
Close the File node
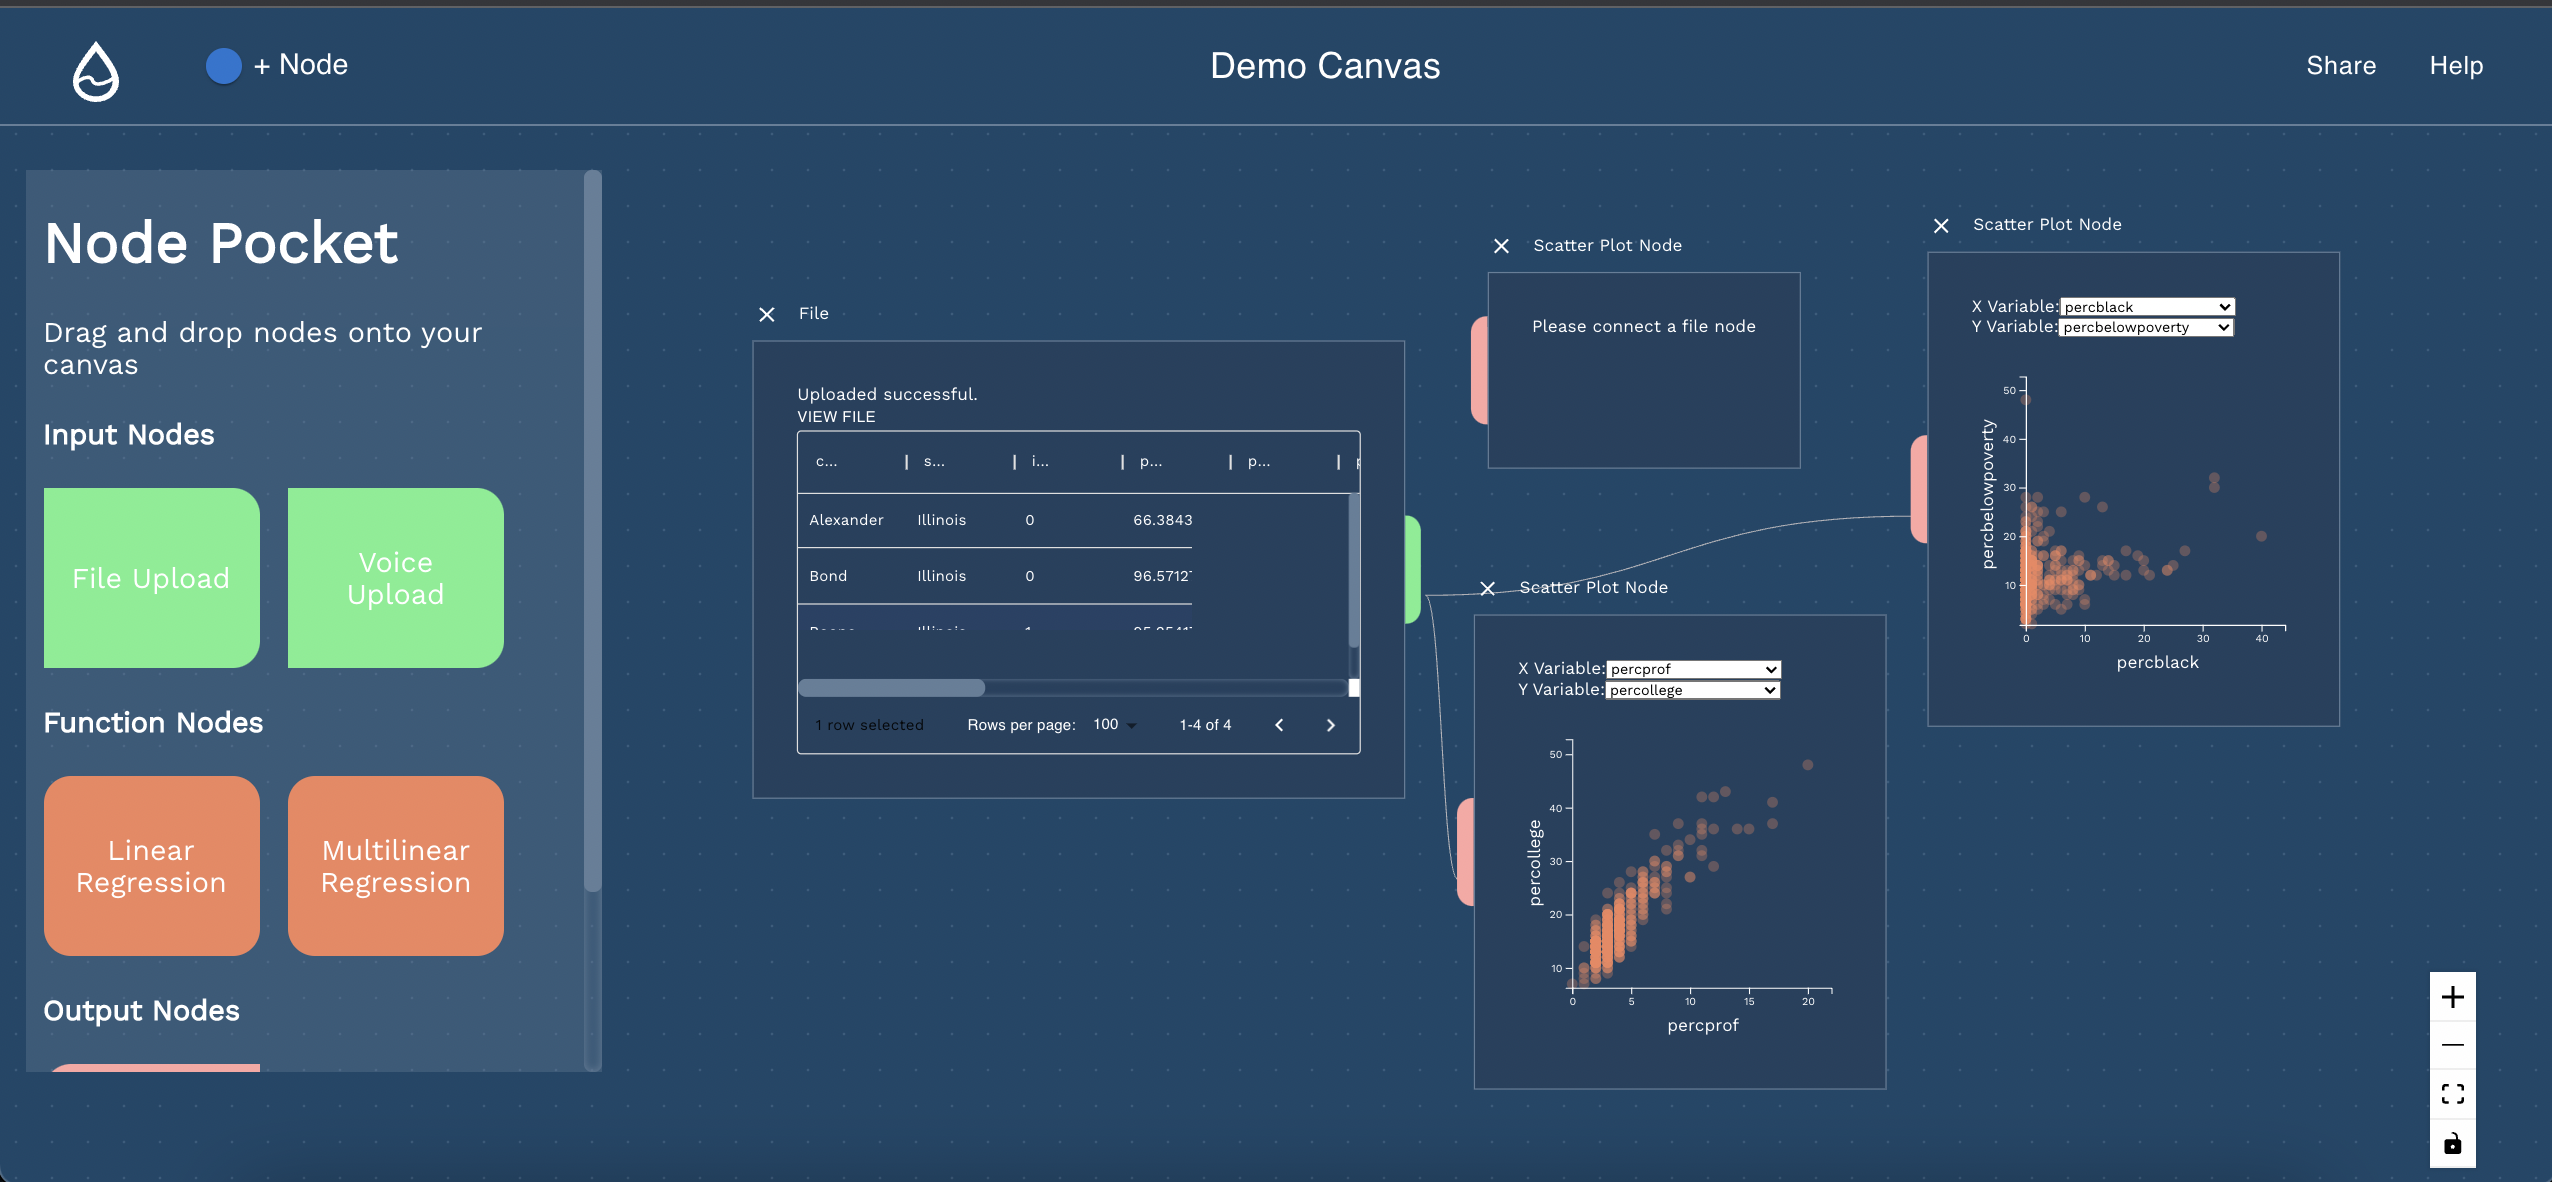click(x=767, y=314)
